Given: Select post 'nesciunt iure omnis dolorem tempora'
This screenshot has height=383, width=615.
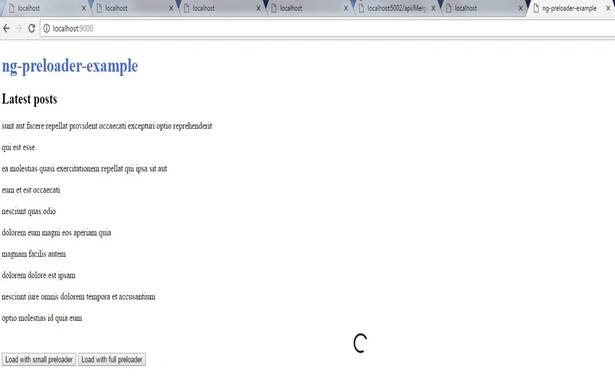Looking at the screenshot, I should click(x=78, y=297).
